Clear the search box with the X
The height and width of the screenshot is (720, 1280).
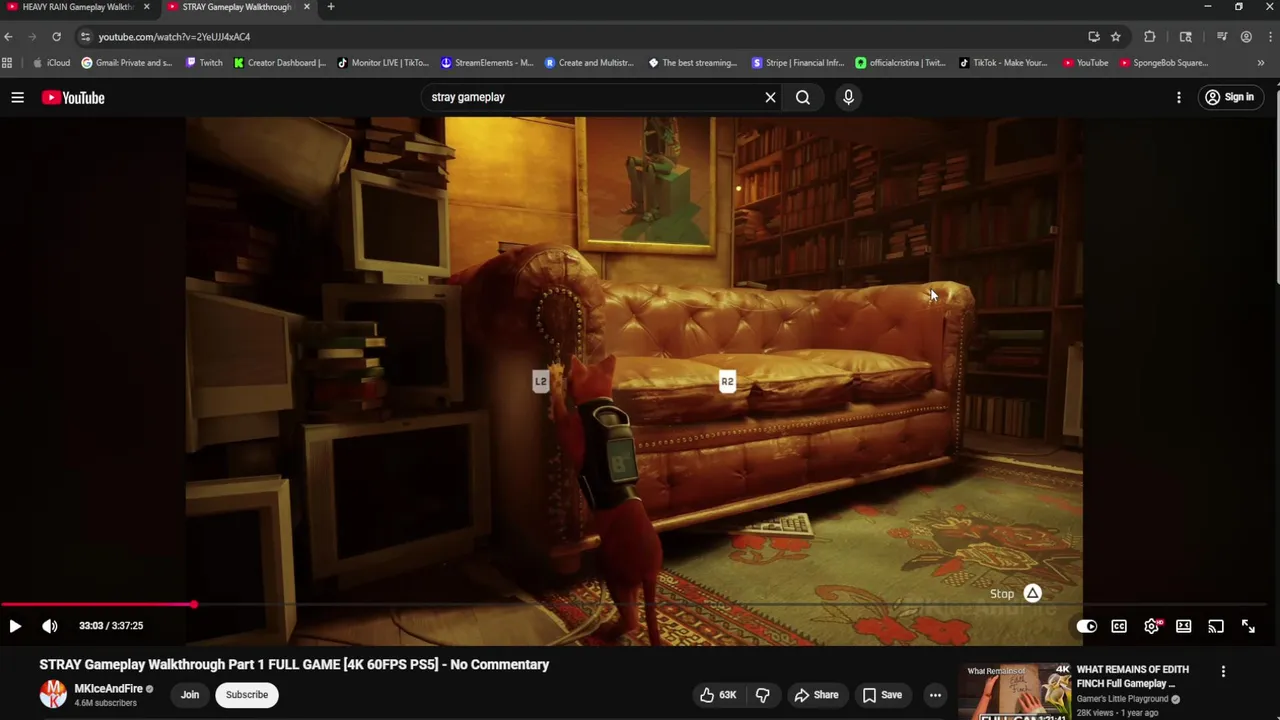pos(770,97)
